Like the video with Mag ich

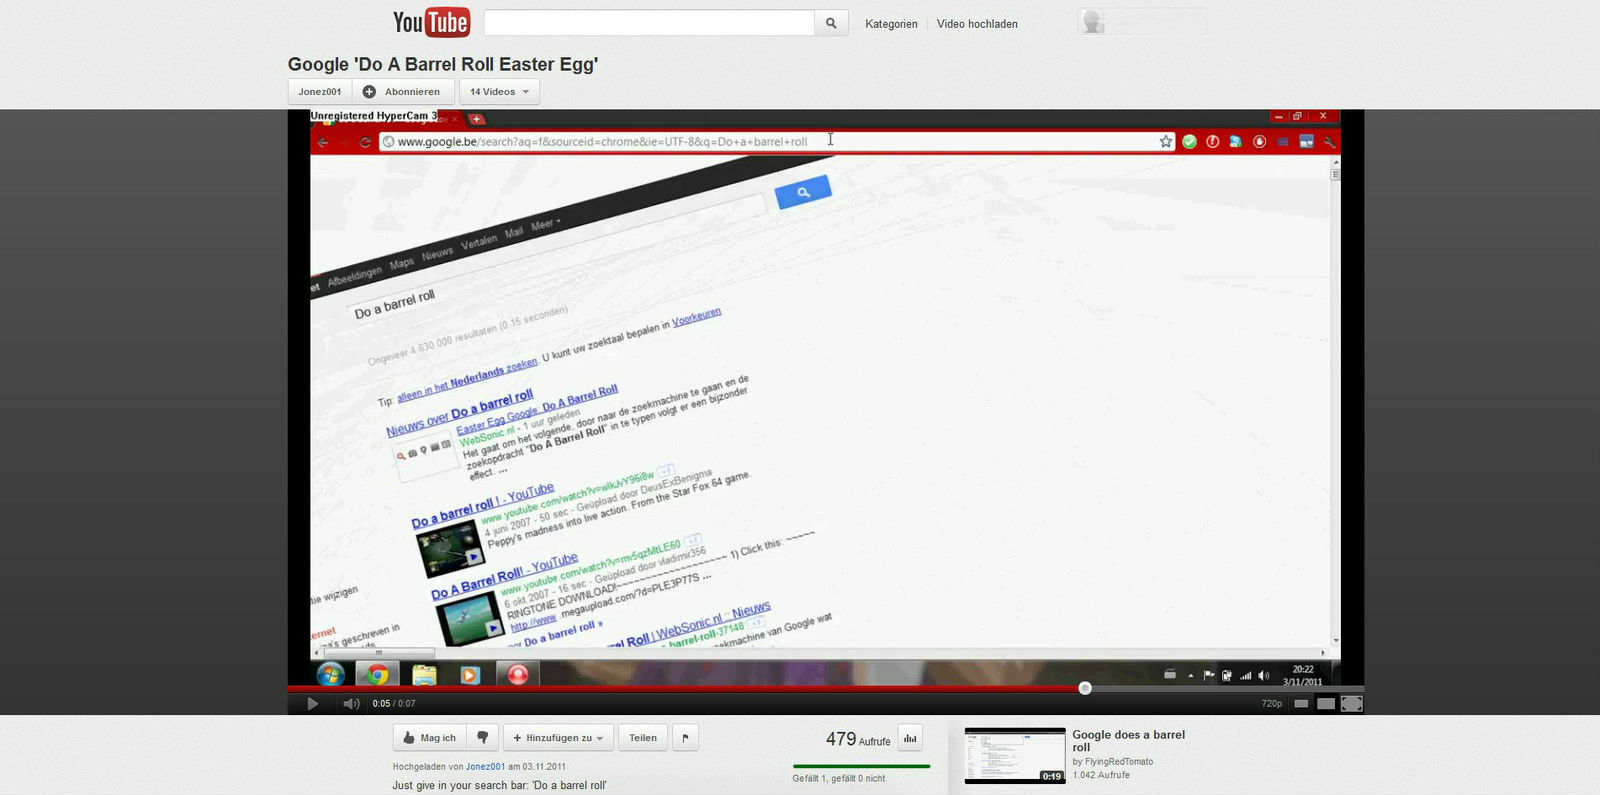click(x=429, y=738)
